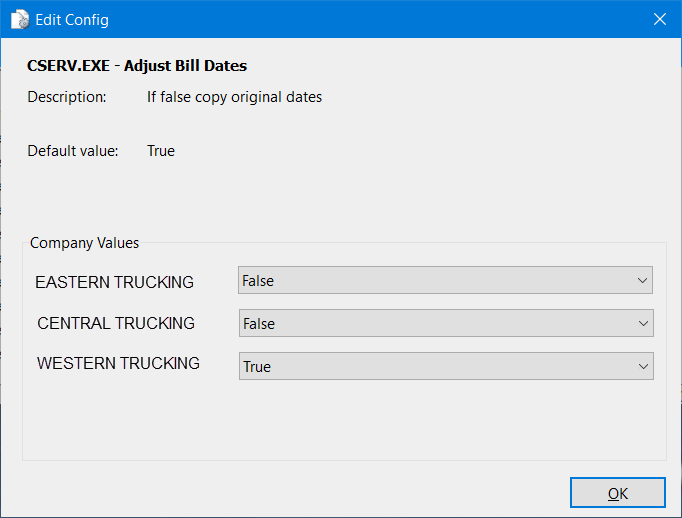
Task: Click the 'Default value:' label
Action: [73, 151]
